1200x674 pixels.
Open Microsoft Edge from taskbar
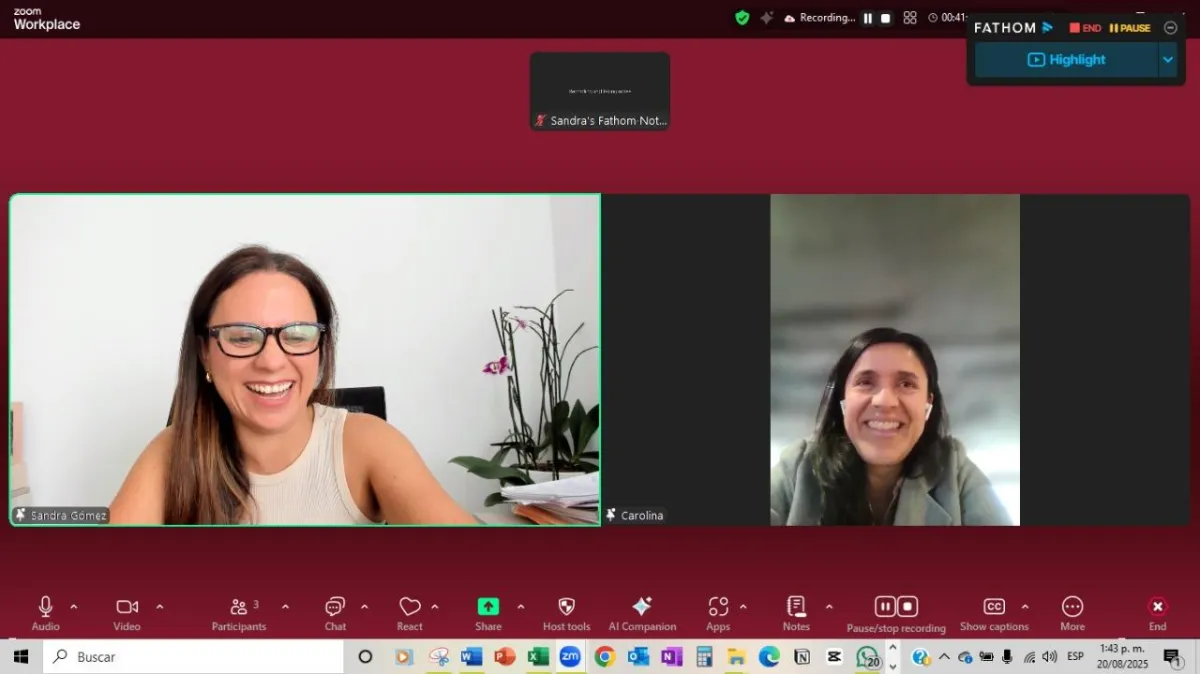(x=769, y=657)
